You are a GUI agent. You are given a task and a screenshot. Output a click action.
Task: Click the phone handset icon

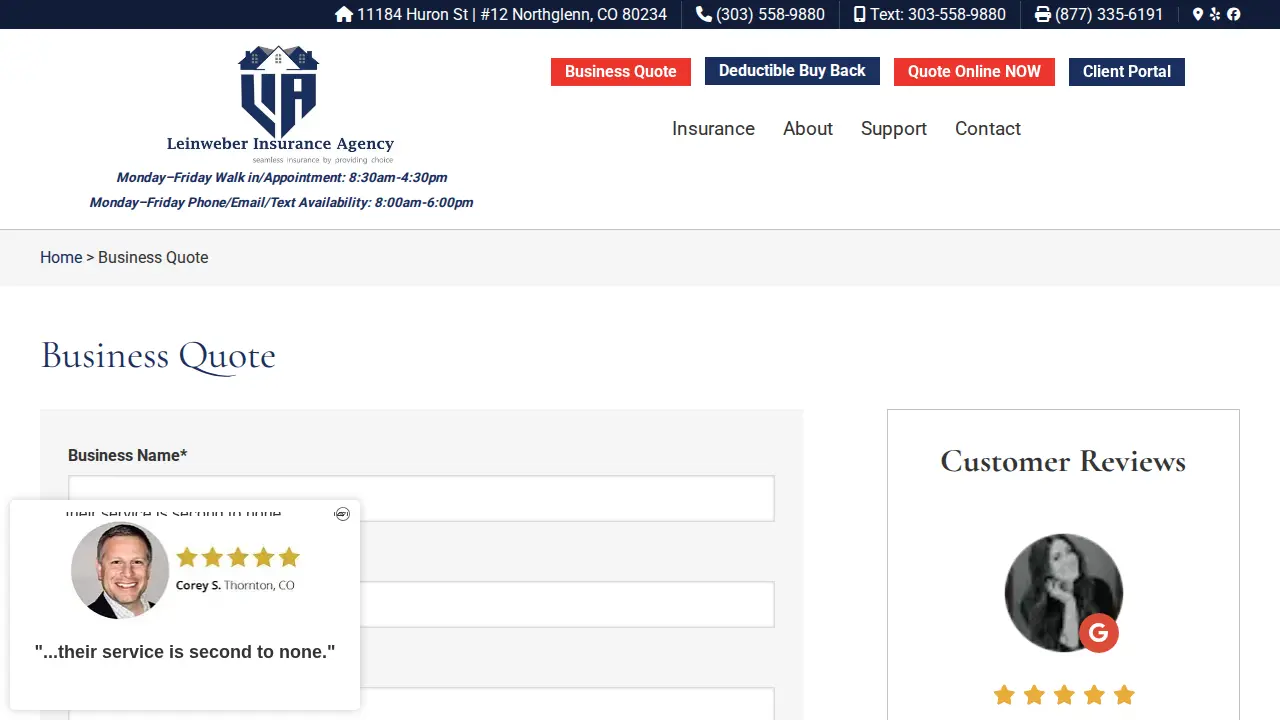click(704, 14)
